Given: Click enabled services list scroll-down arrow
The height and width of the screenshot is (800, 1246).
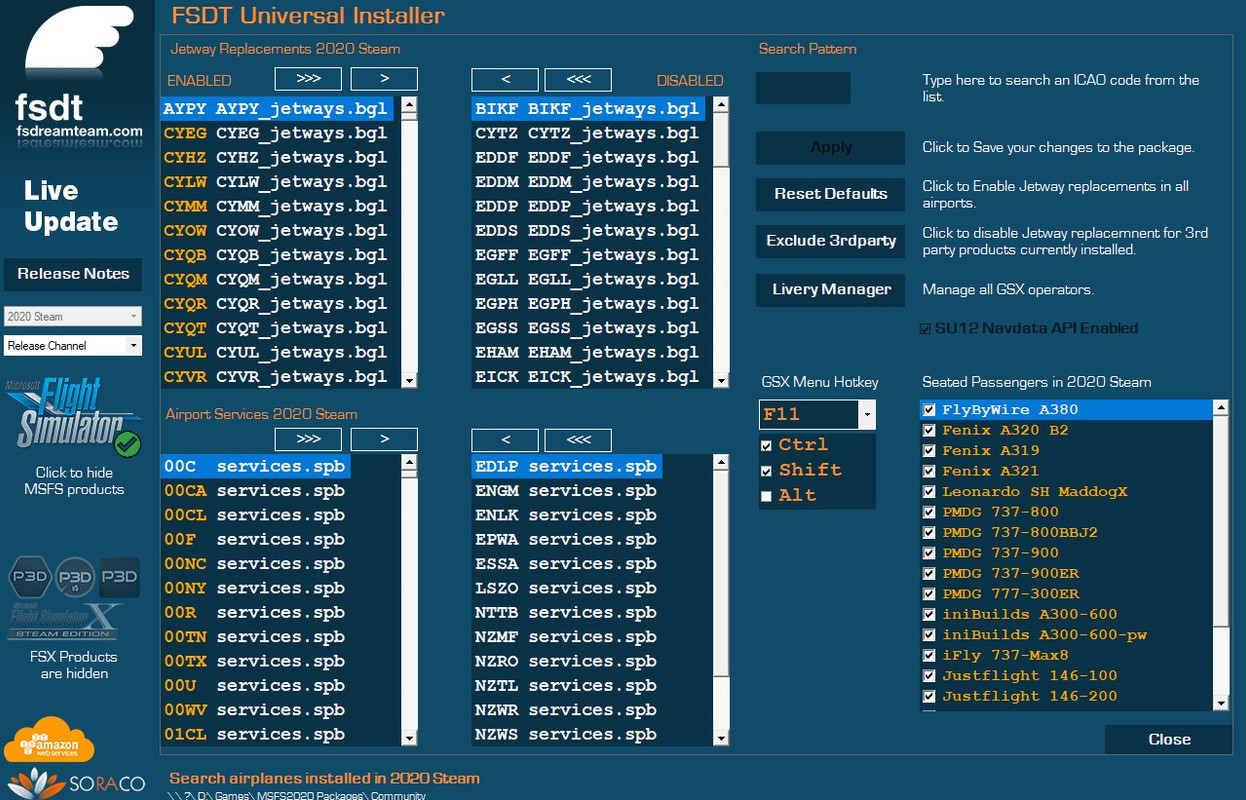Looking at the screenshot, I should click(x=409, y=738).
